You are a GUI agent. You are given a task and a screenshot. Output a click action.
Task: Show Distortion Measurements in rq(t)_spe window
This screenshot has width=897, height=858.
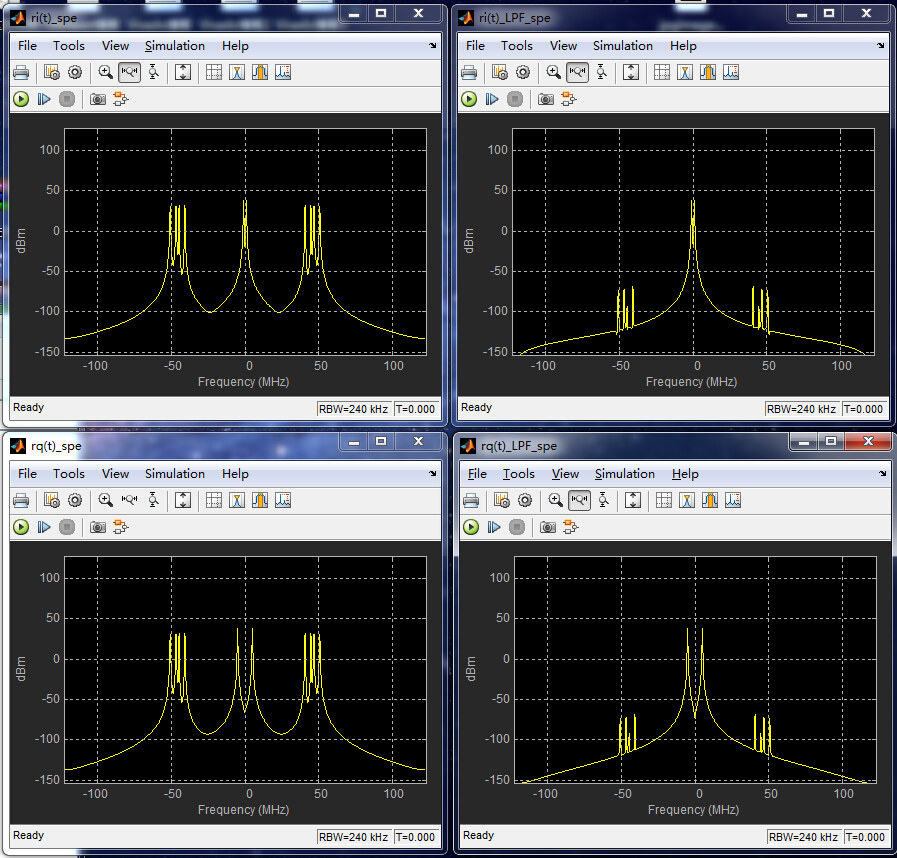pos(260,500)
